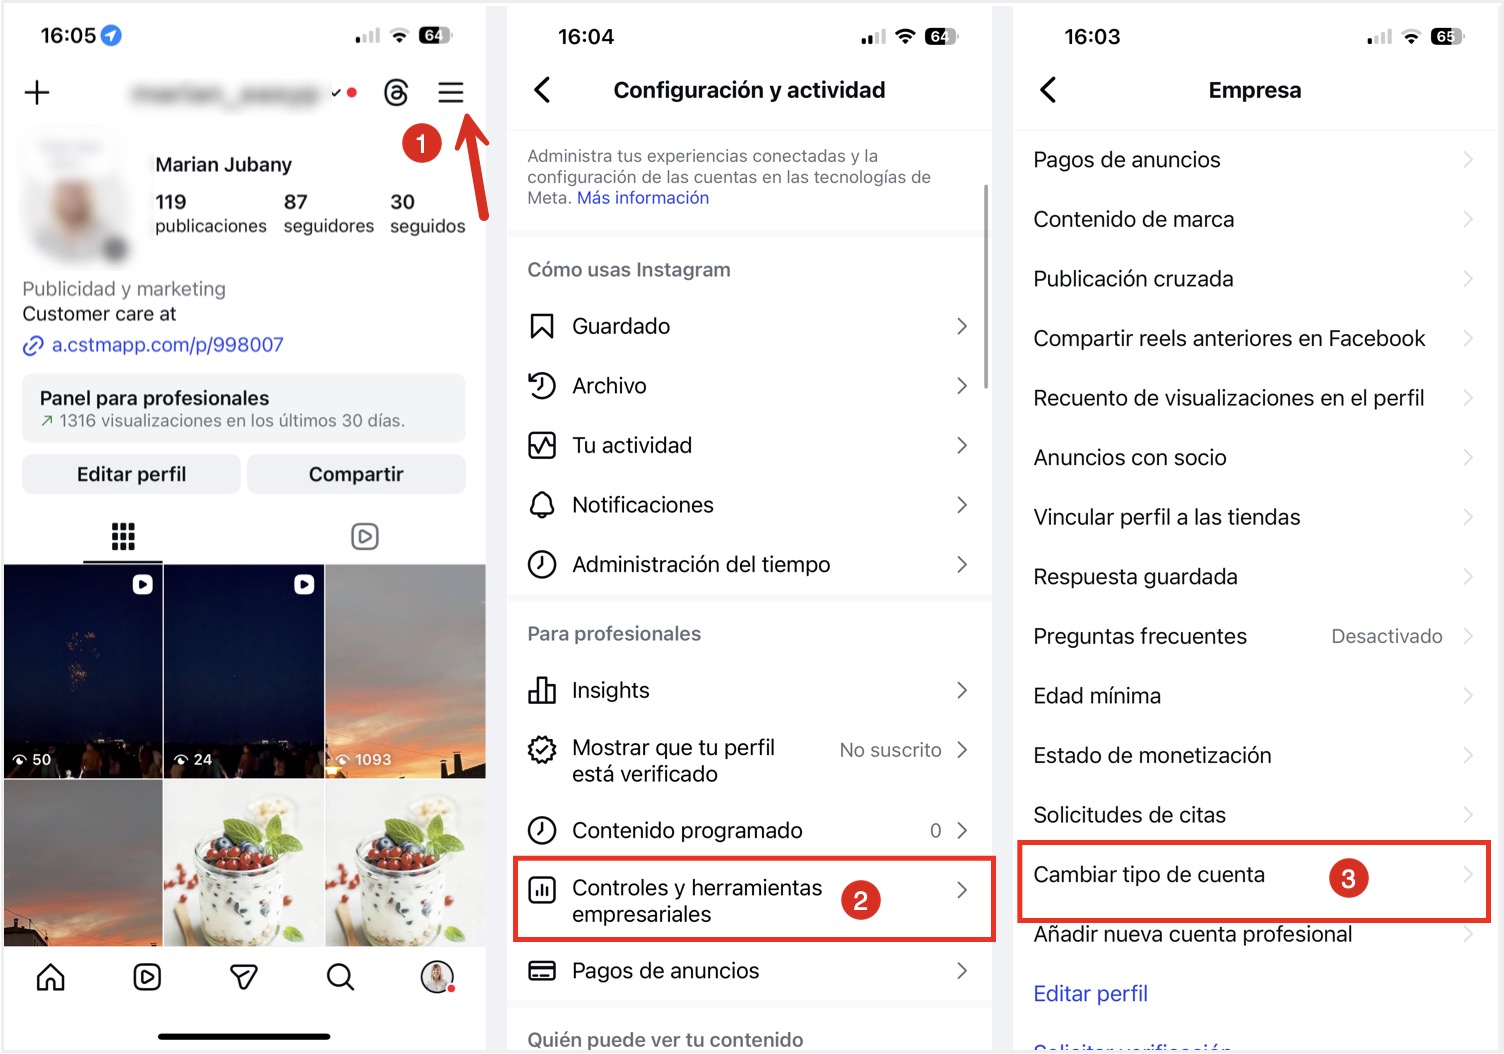Viewport: 1504px width, 1054px height.
Task: Open Controles y herramientas empresariales
Action: tap(754, 899)
